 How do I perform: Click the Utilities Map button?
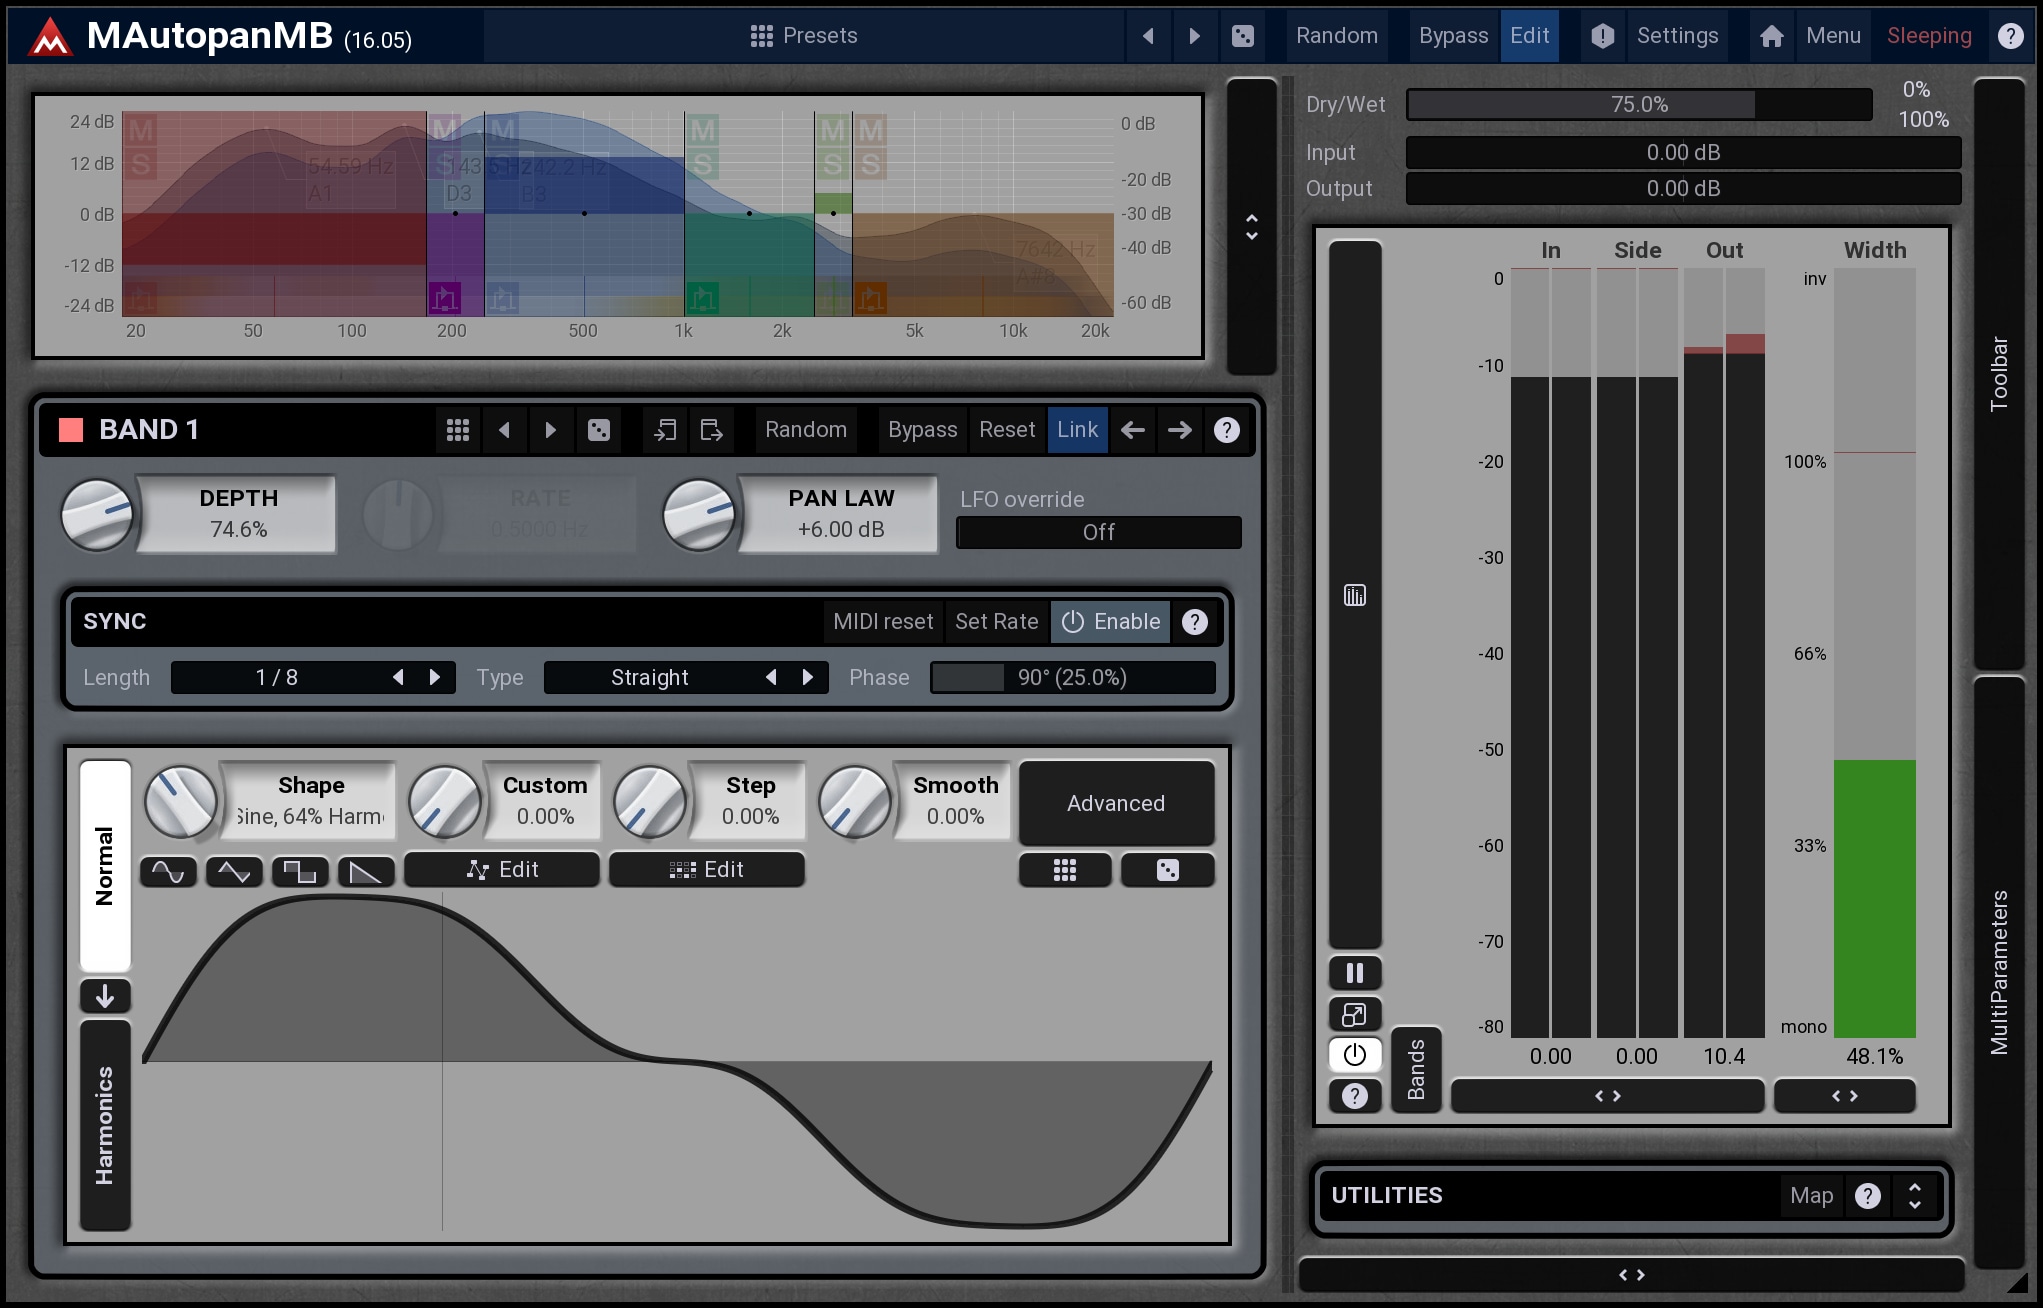[1811, 1196]
